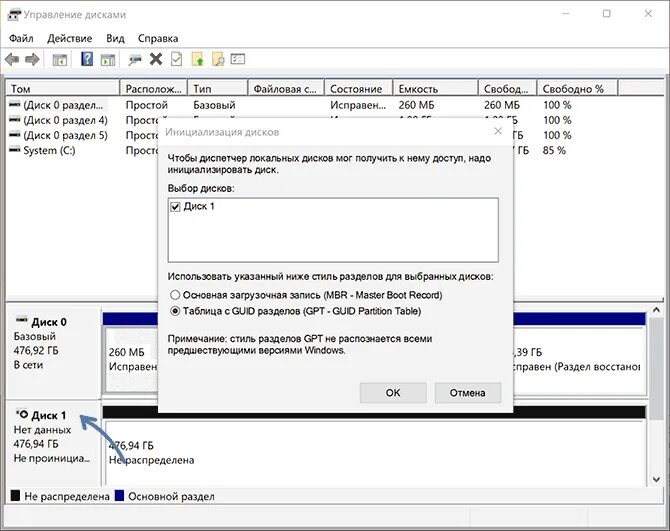Open Help with the question mark icon
Screen dimensions: 670x531
[87, 59]
